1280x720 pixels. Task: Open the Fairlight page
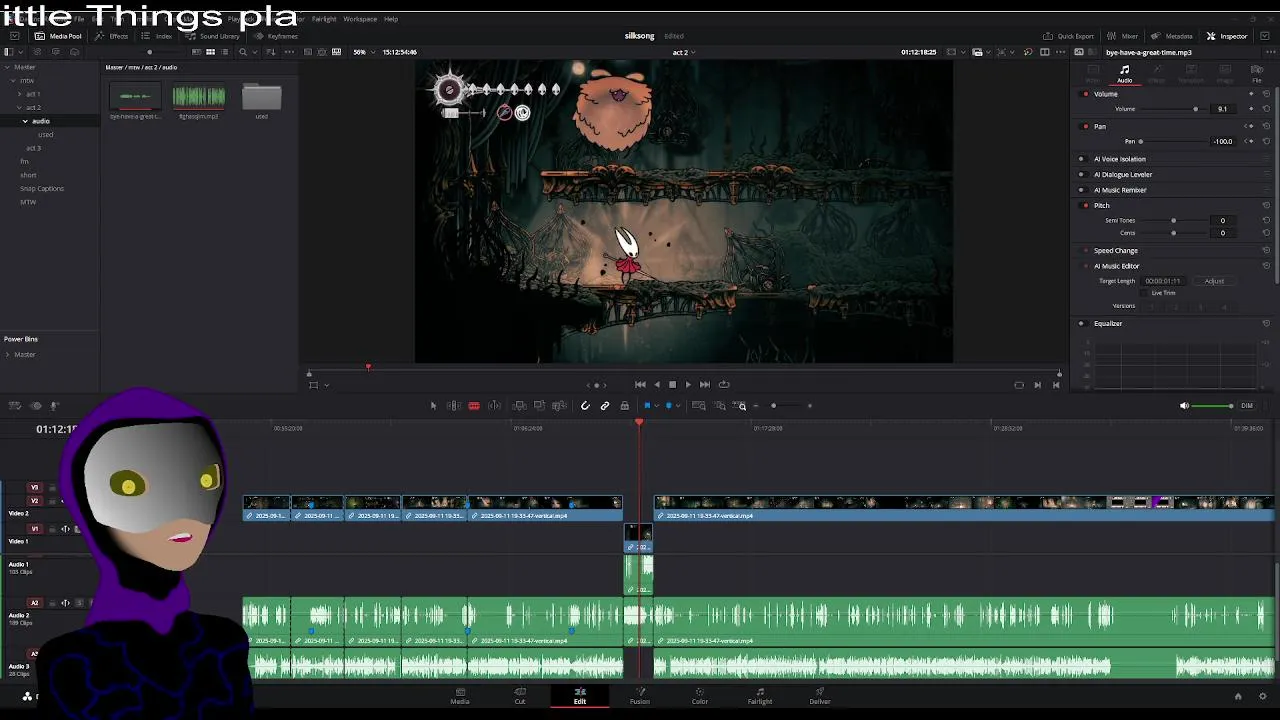760,696
